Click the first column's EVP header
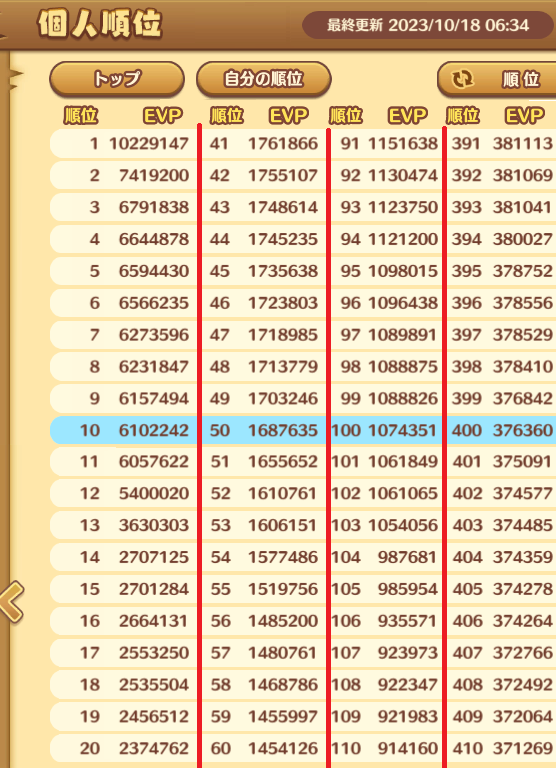The image size is (556, 768). tap(163, 116)
